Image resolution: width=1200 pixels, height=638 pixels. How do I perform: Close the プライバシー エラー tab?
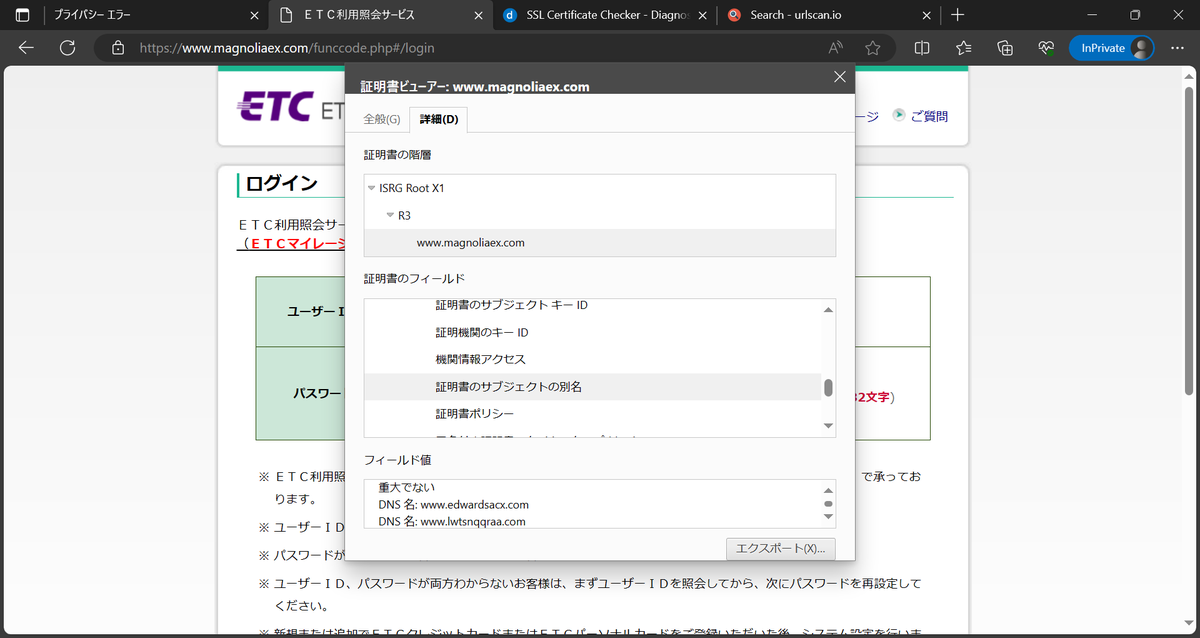tap(253, 15)
